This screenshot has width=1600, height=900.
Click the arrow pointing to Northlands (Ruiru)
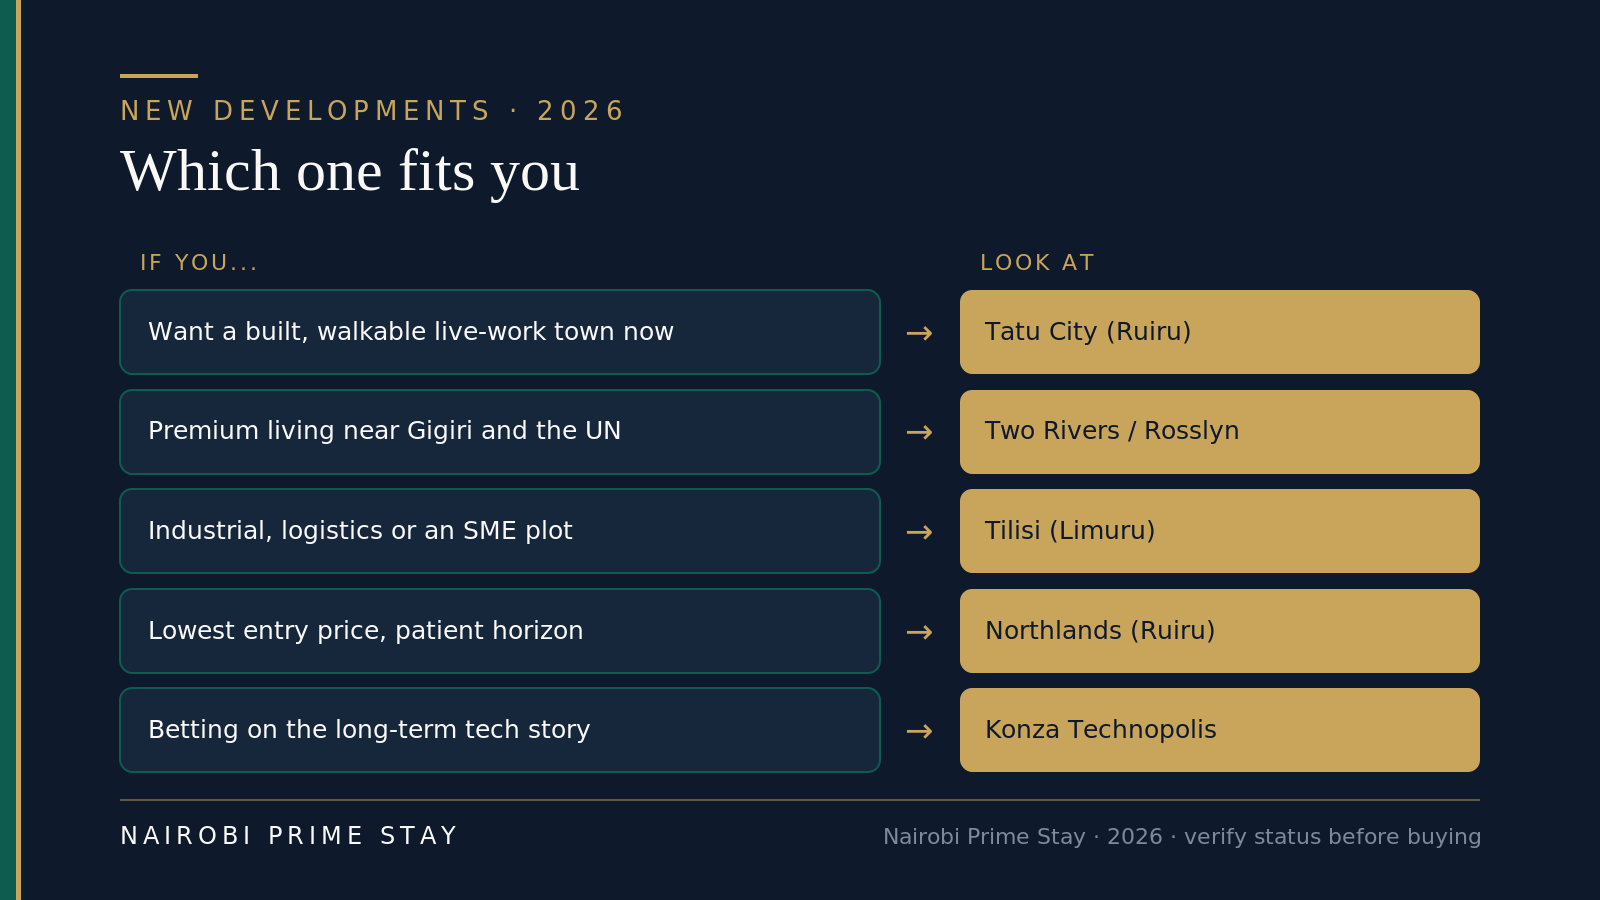tap(919, 632)
